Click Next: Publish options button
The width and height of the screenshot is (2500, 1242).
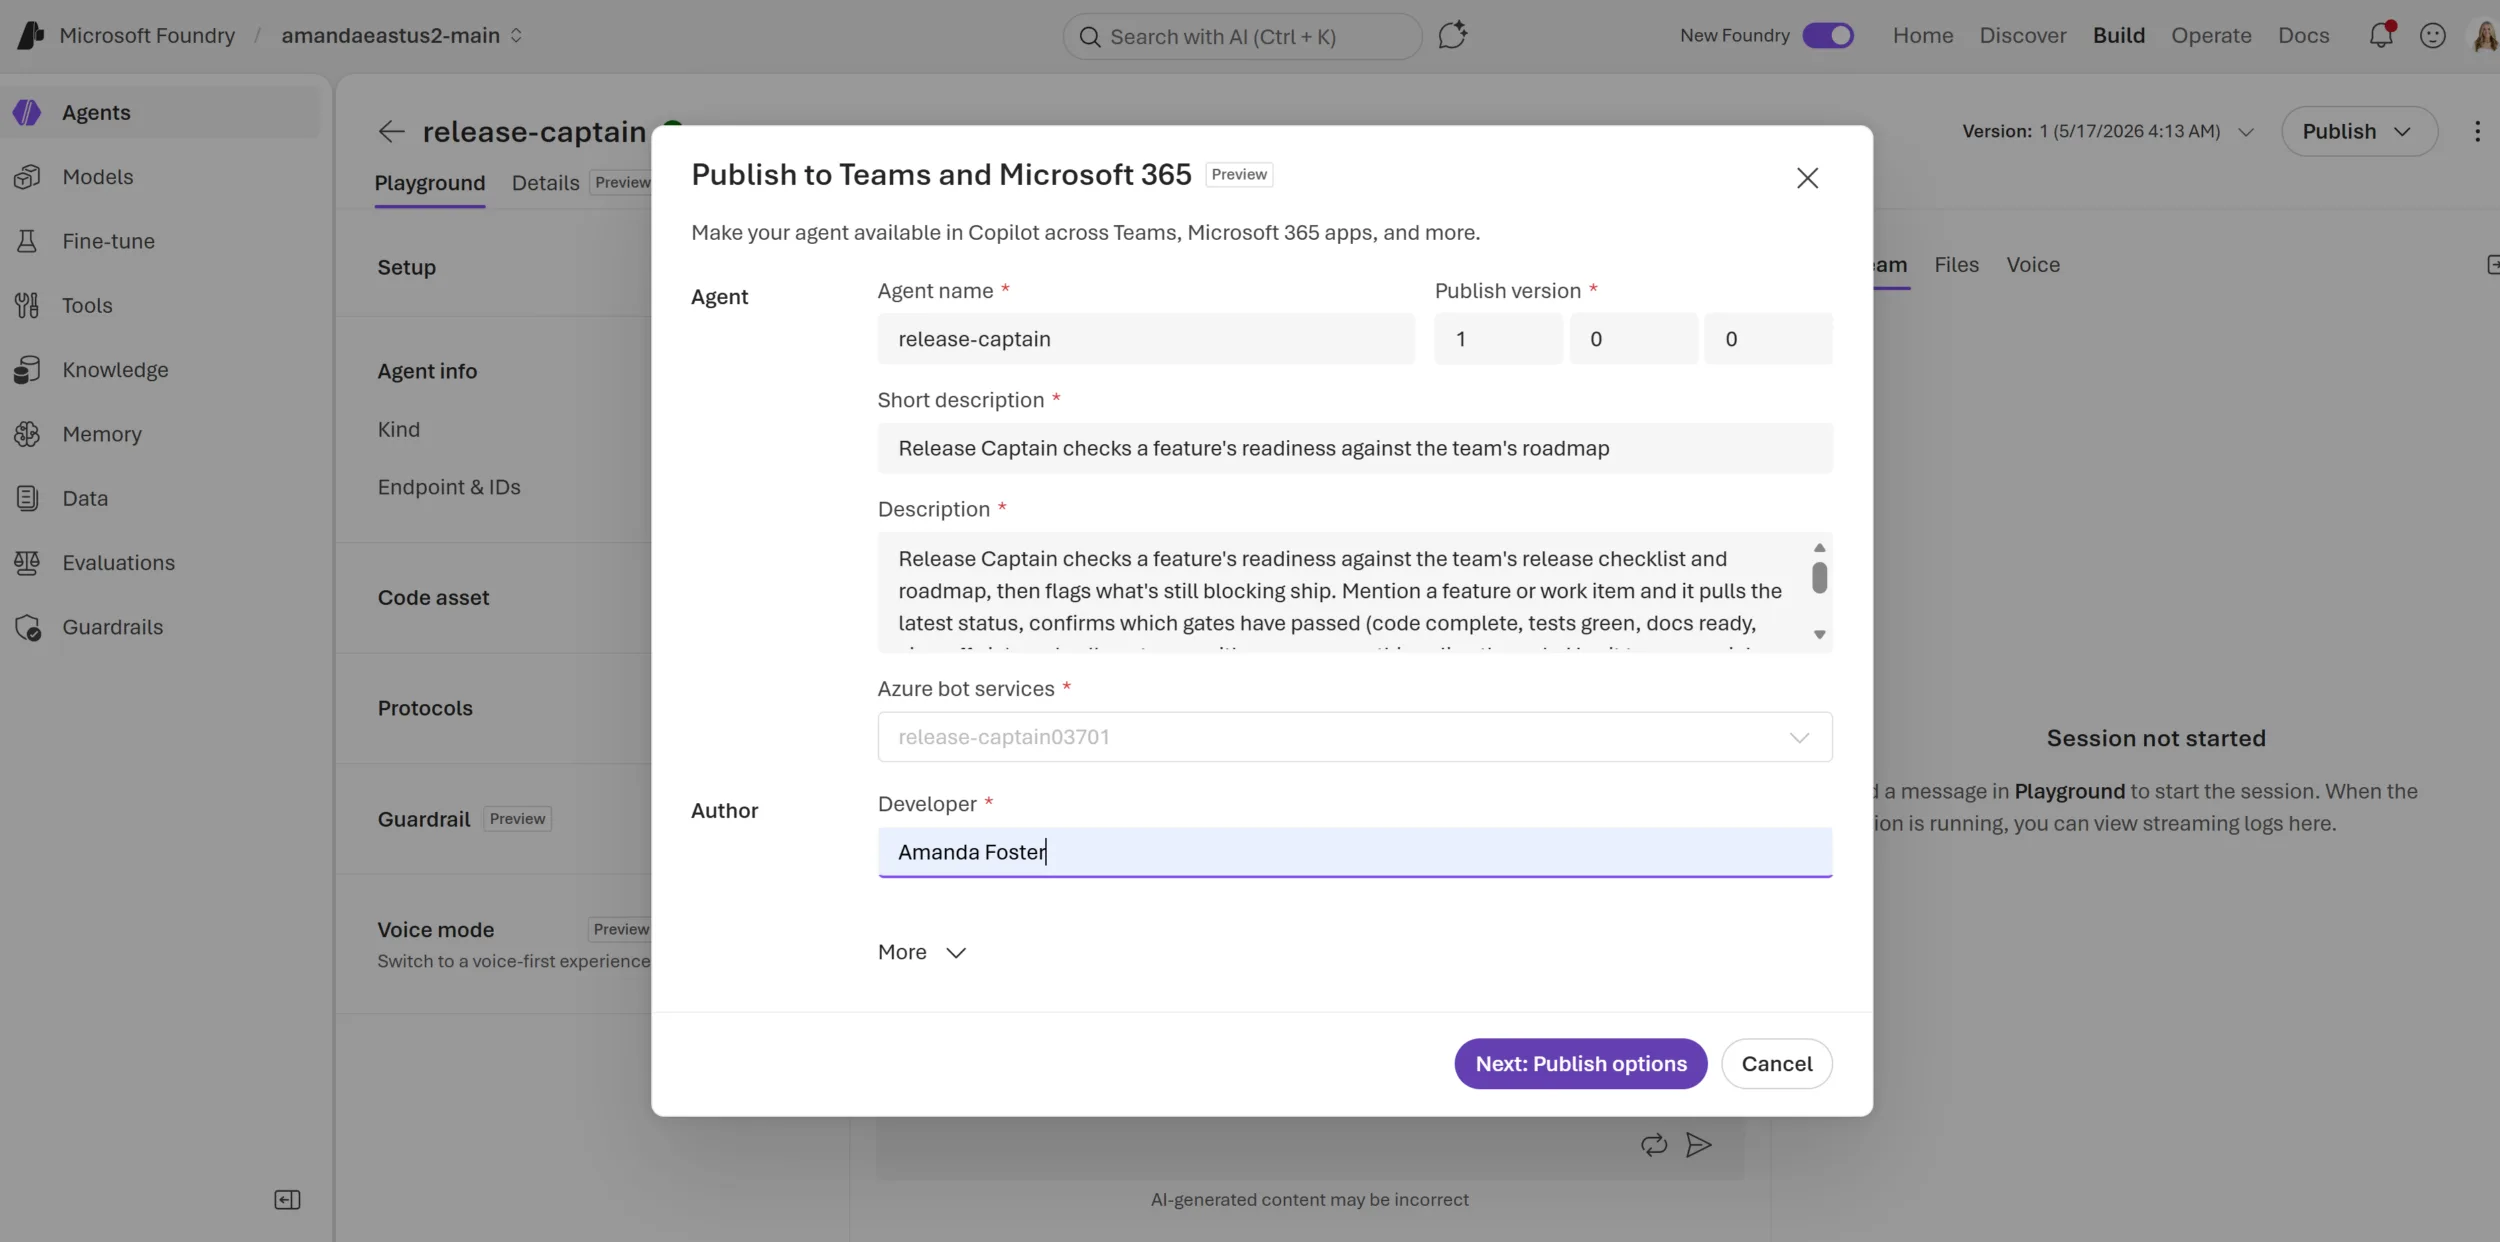[x=1580, y=1064]
